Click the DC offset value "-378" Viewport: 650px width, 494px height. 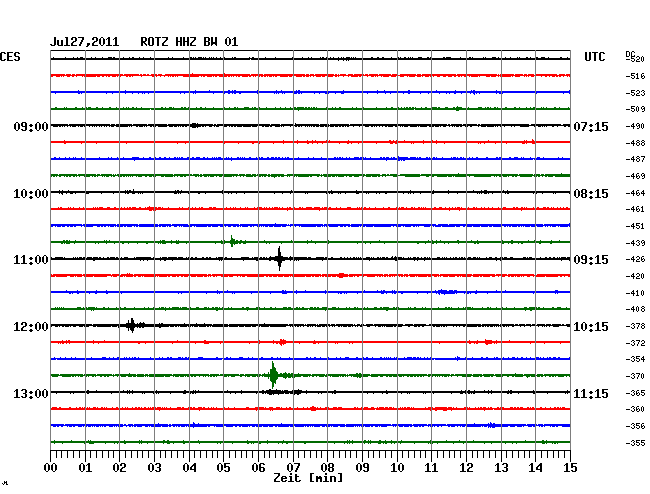[635, 327]
